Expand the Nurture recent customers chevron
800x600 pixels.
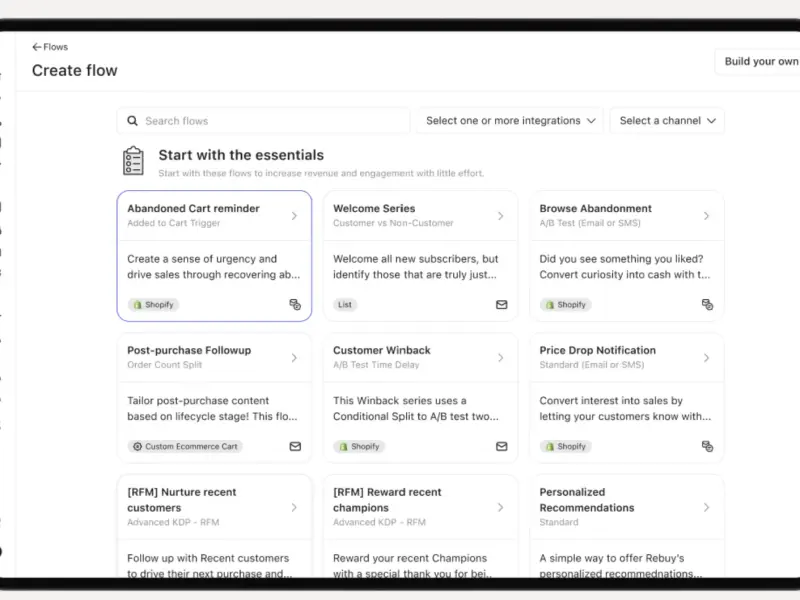click(x=294, y=507)
